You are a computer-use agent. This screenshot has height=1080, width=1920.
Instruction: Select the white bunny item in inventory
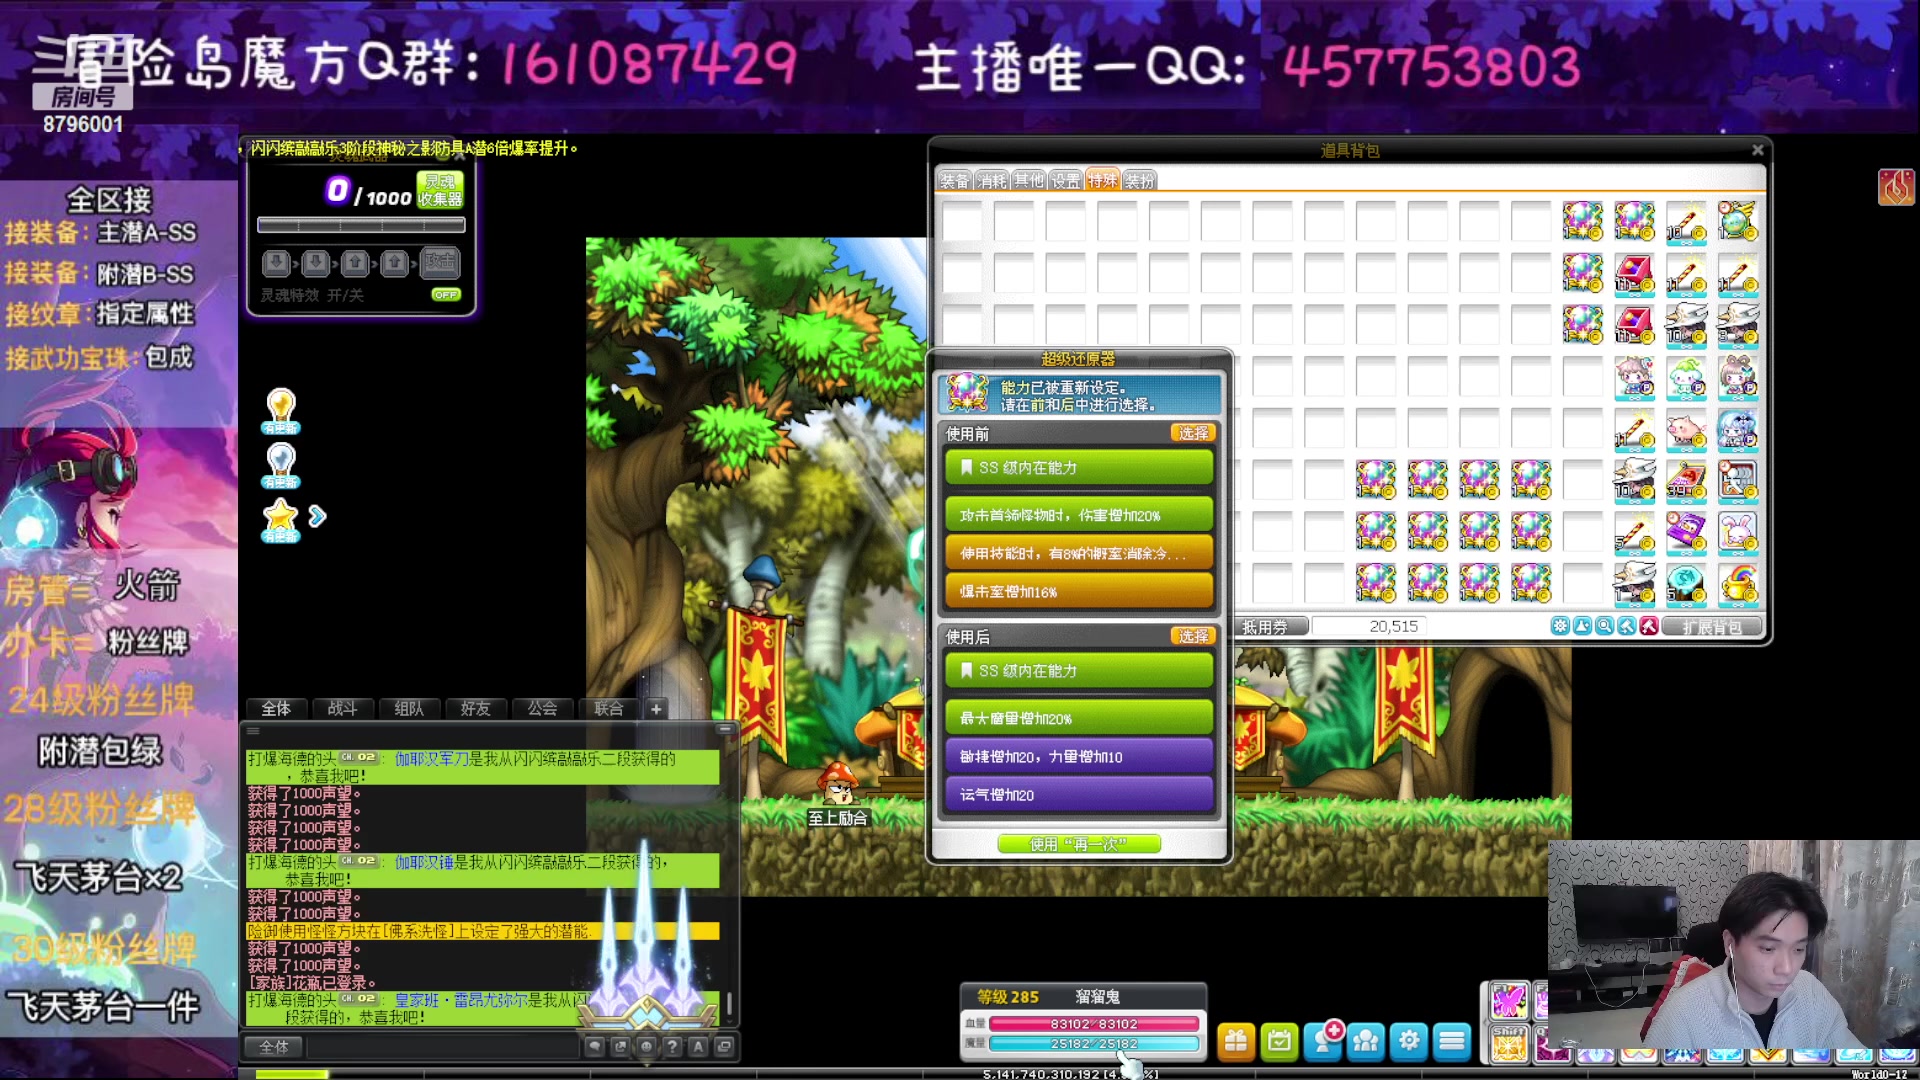(x=1738, y=532)
